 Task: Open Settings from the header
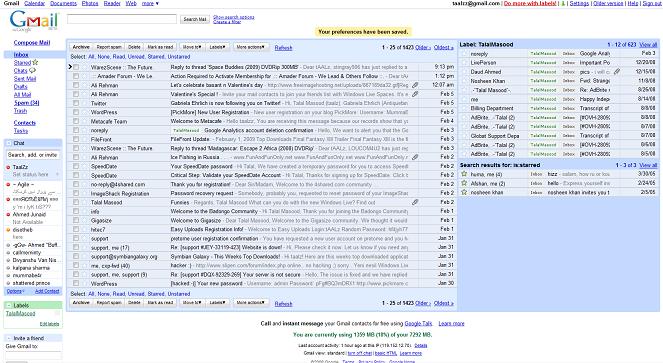[579, 3]
